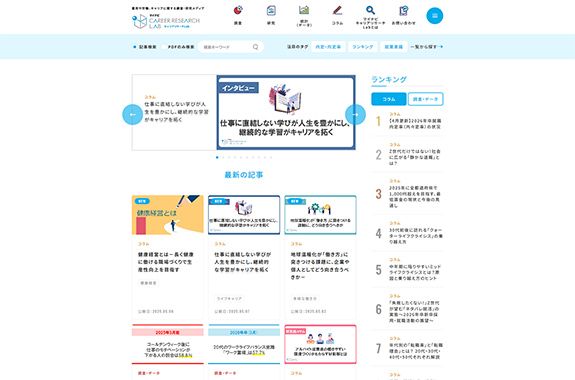The height and width of the screenshot is (380, 575).
Task: Click the ランキング sidebar heading
Action: (389, 80)
